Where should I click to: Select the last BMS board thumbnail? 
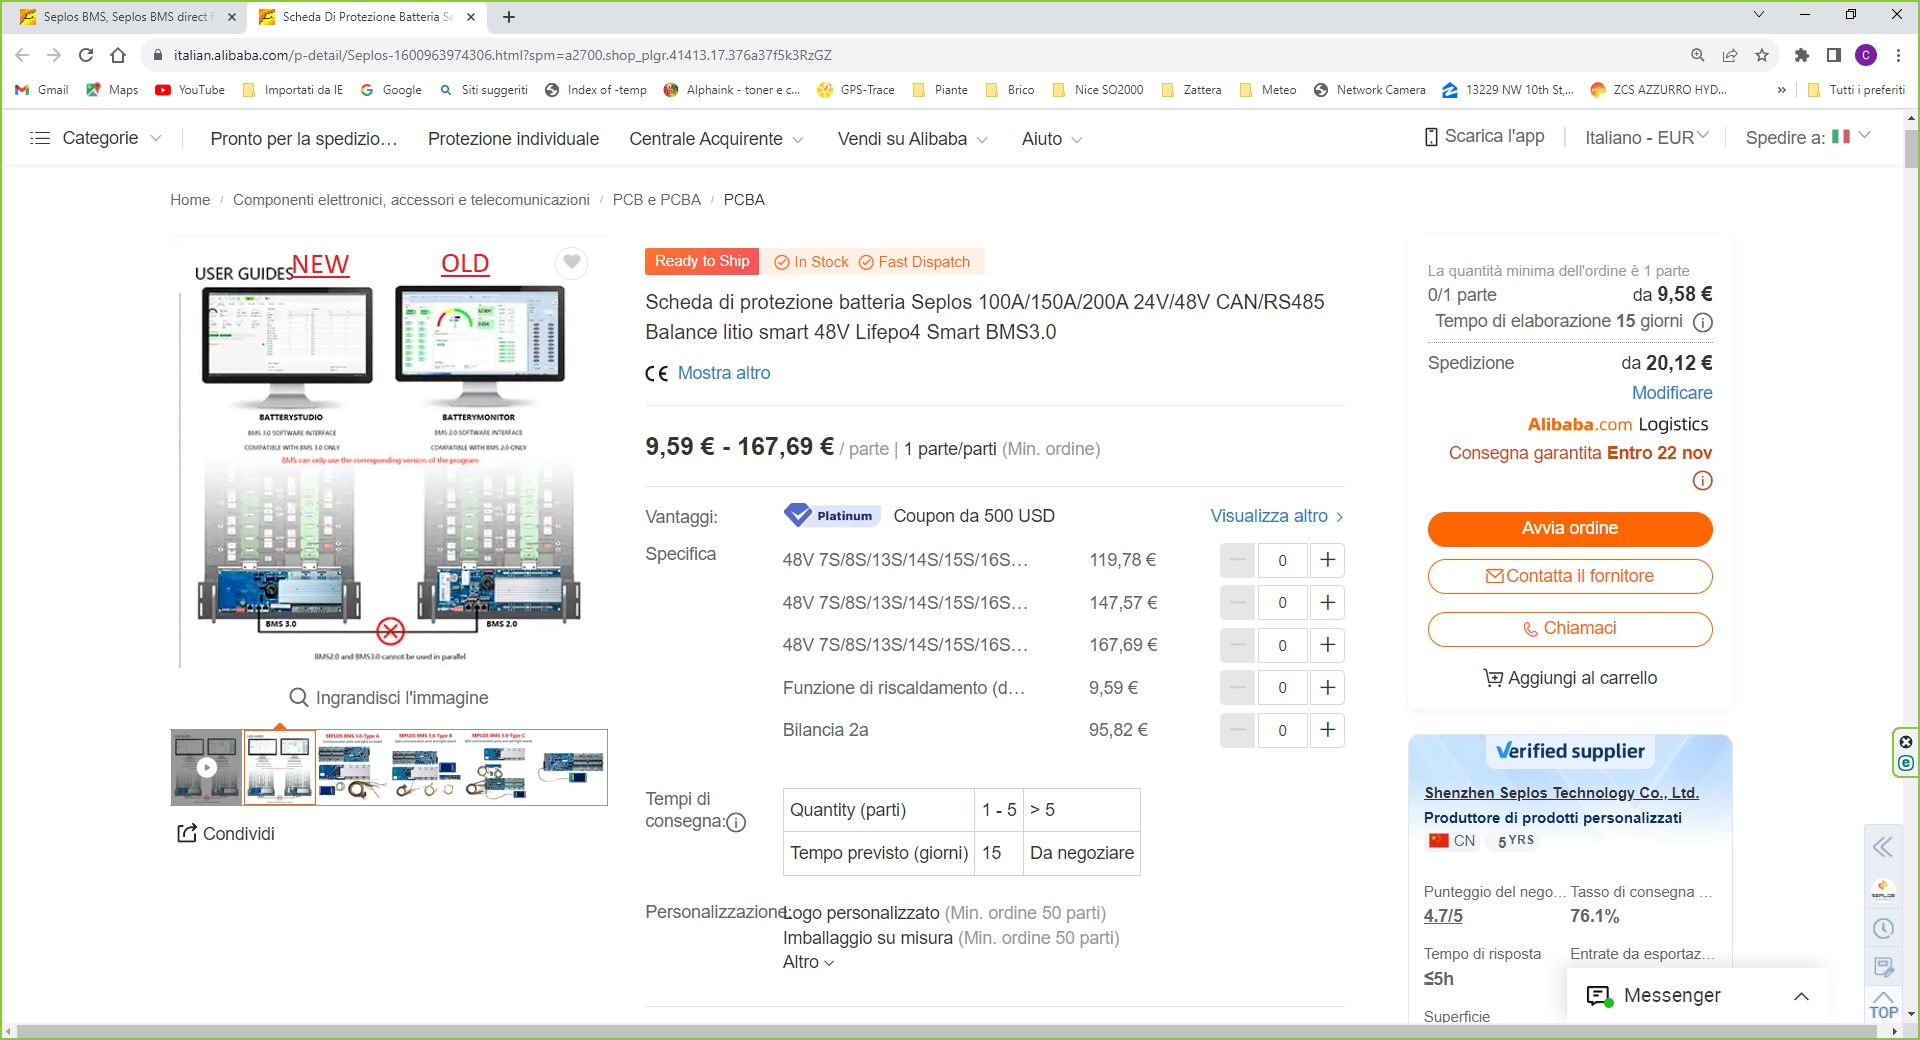(571, 767)
